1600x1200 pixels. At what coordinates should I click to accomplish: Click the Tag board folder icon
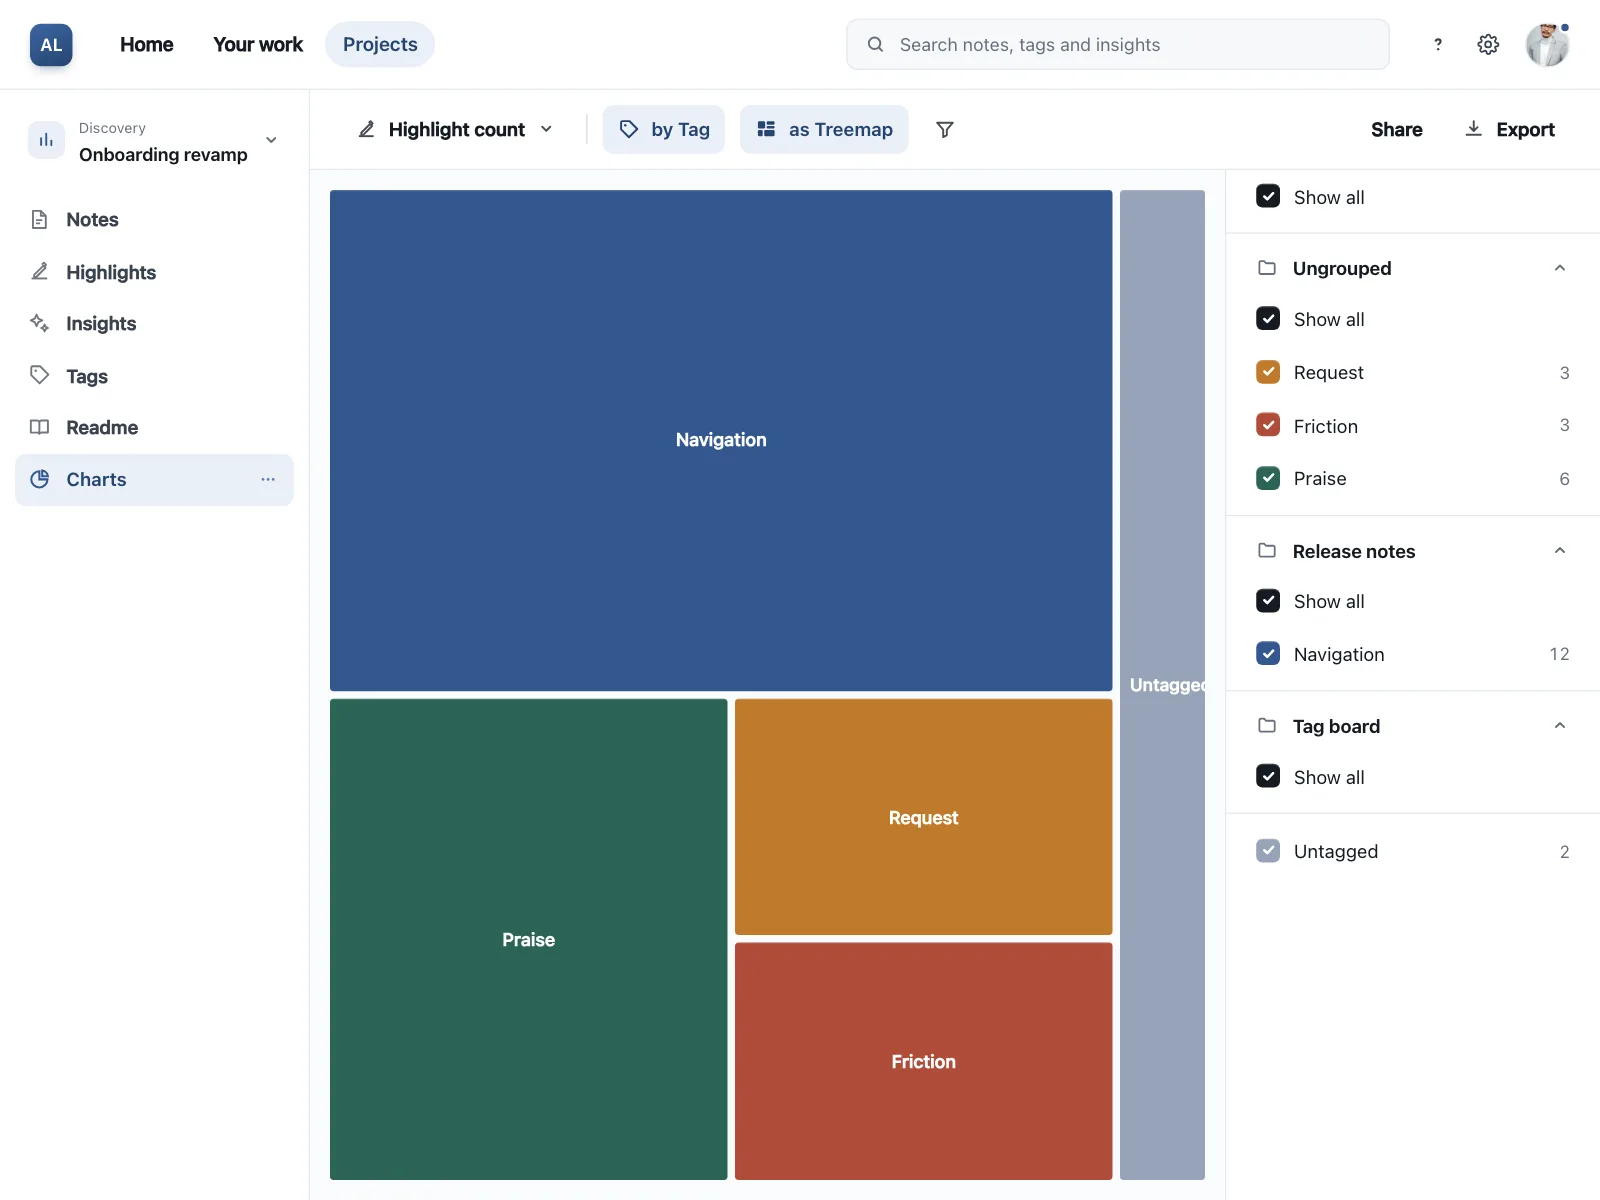1267,726
